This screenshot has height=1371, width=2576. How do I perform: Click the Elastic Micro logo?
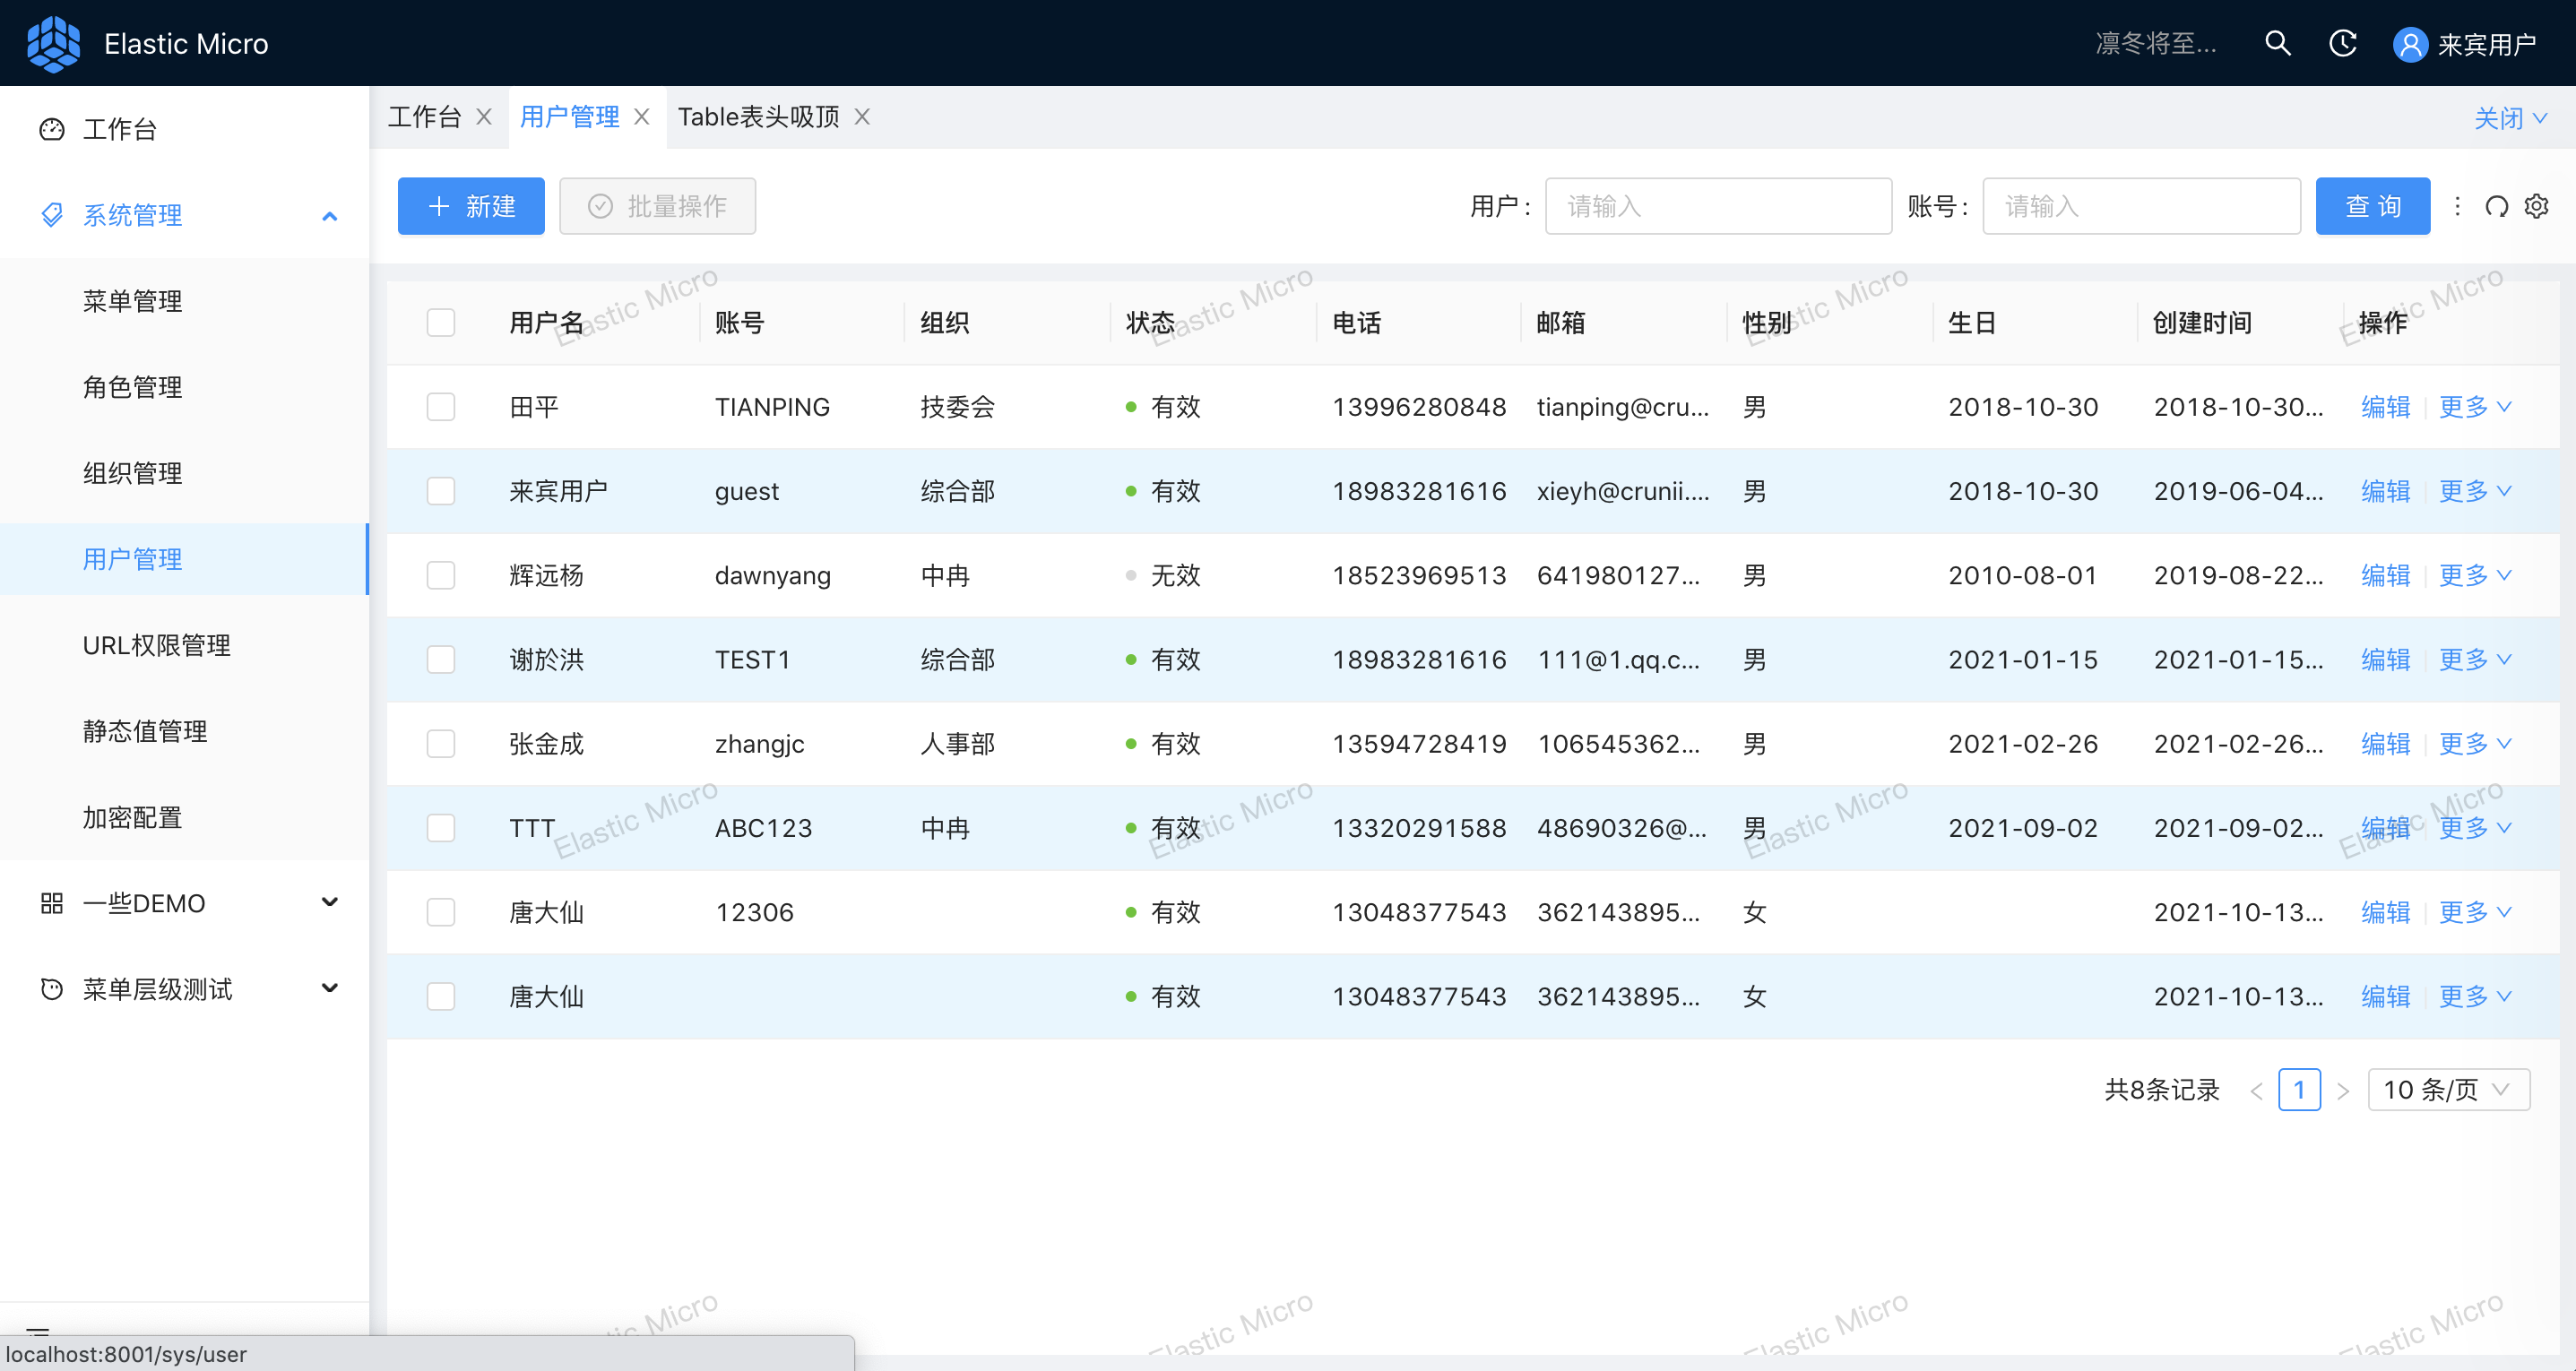54,43
